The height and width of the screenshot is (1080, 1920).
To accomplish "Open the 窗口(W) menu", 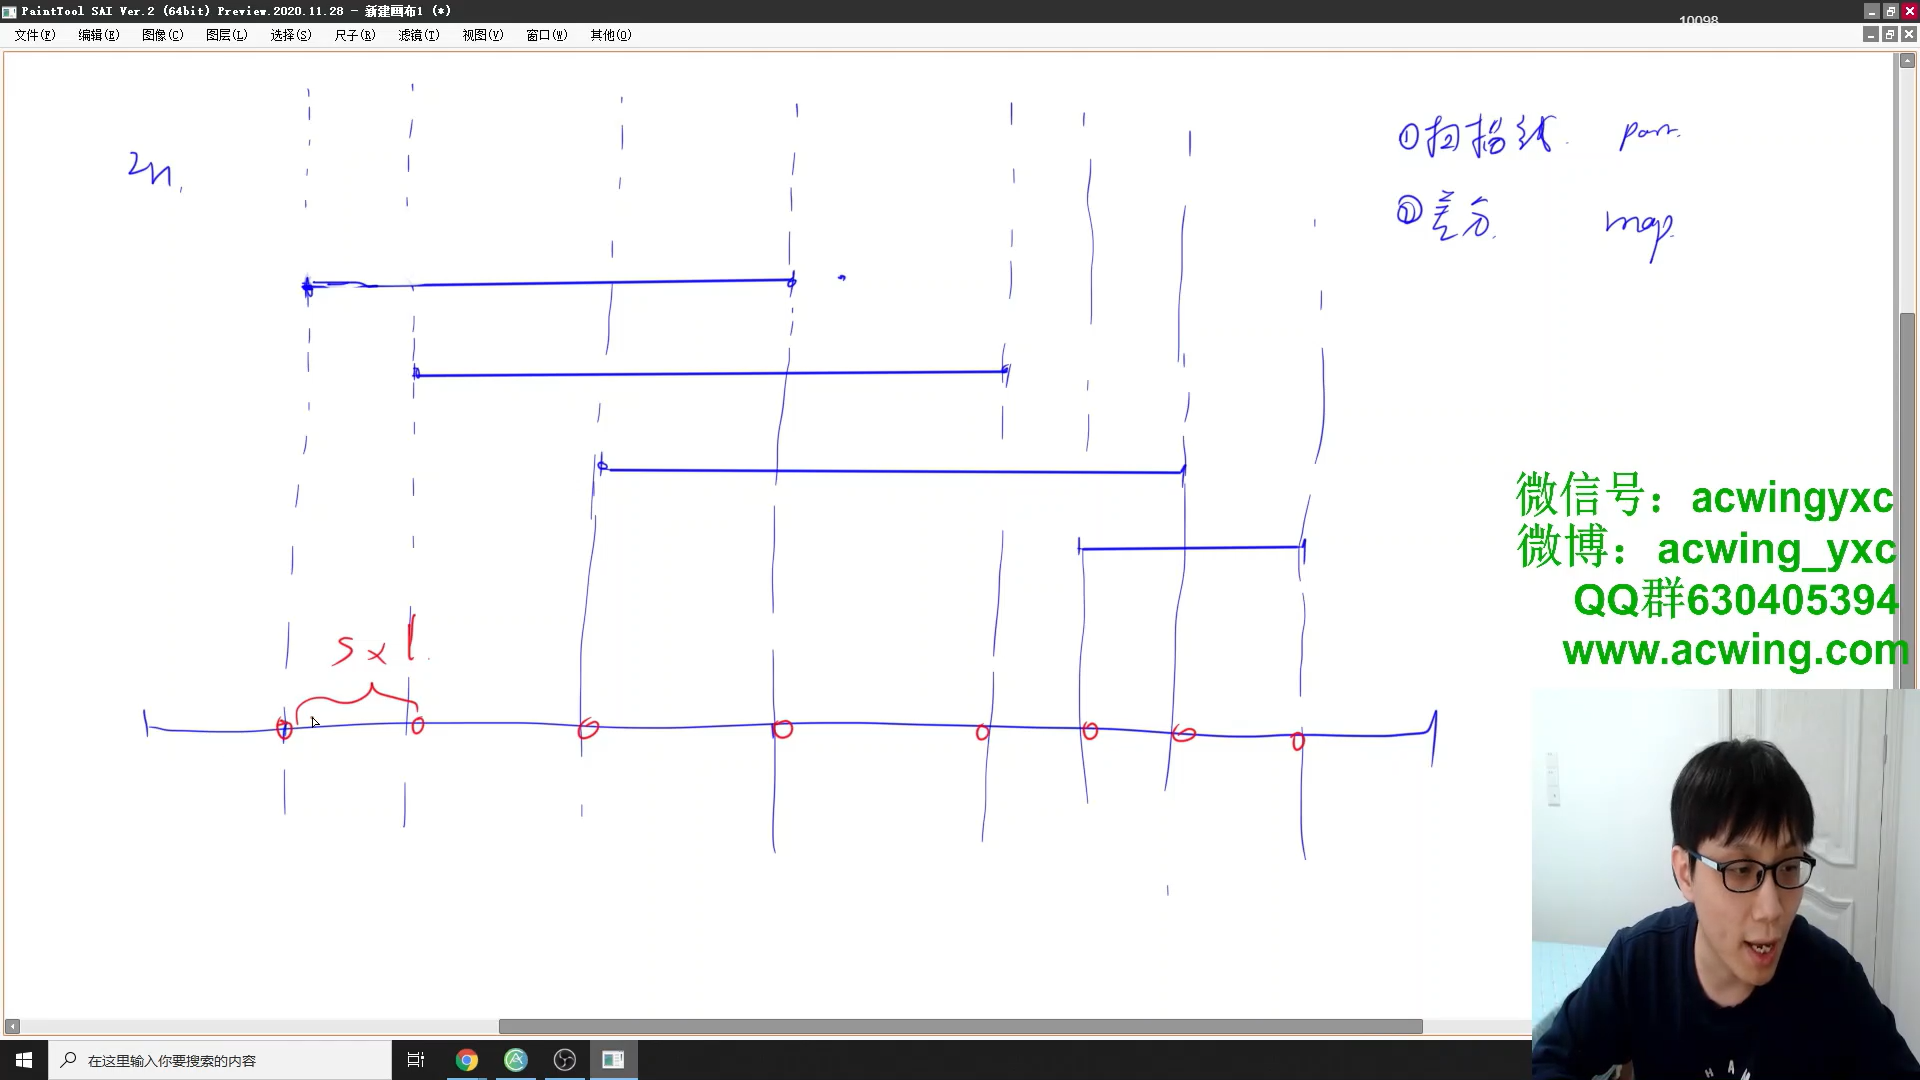I will coord(546,35).
